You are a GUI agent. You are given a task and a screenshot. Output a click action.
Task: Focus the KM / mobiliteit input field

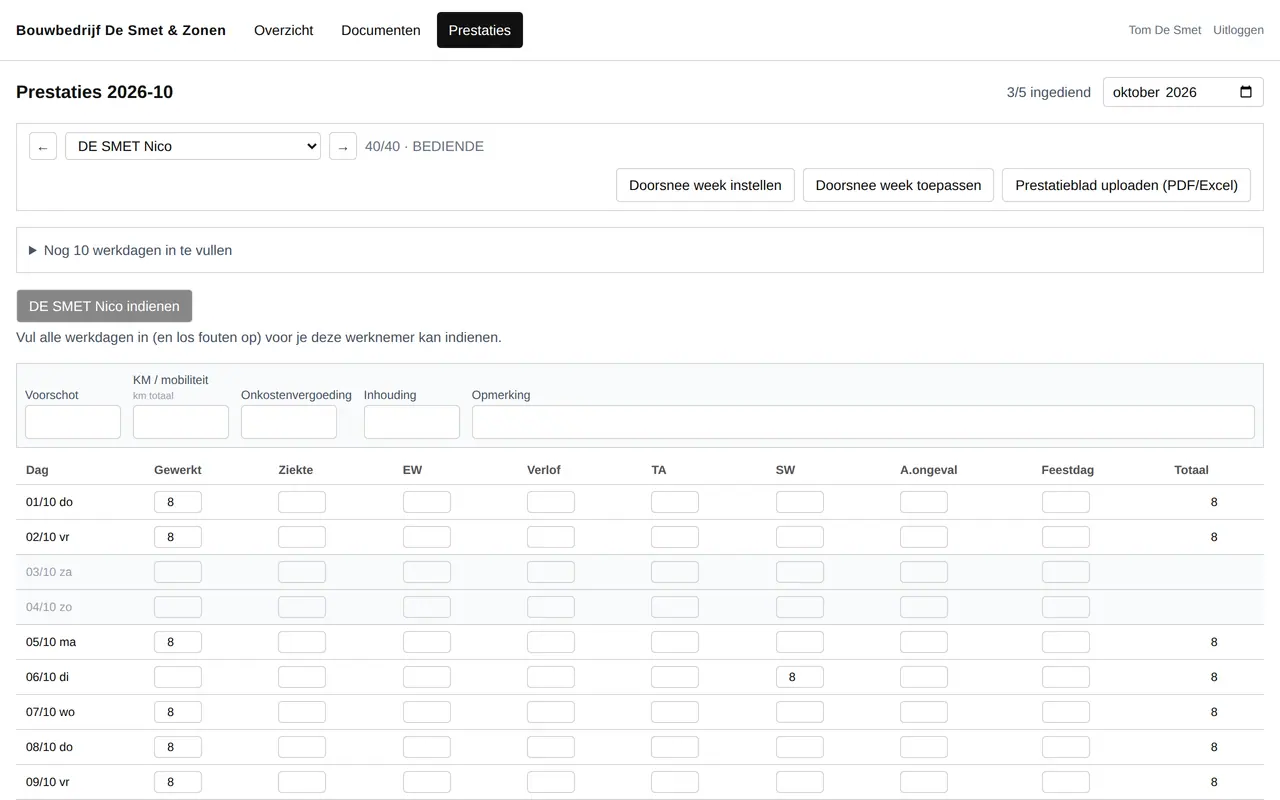[181, 422]
